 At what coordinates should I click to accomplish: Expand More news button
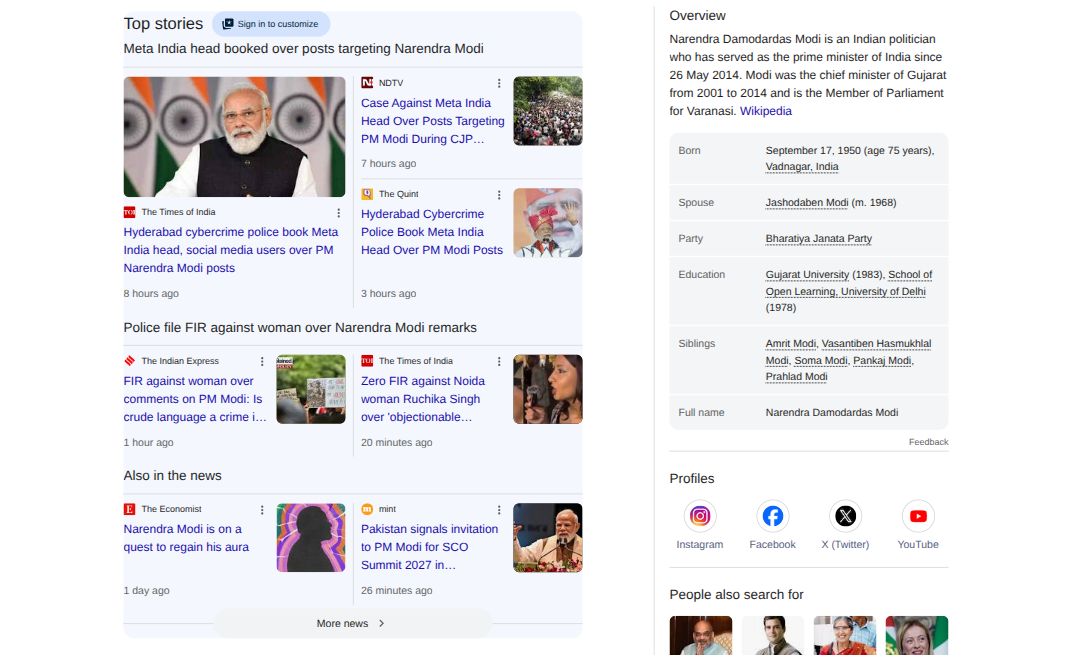click(352, 623)
